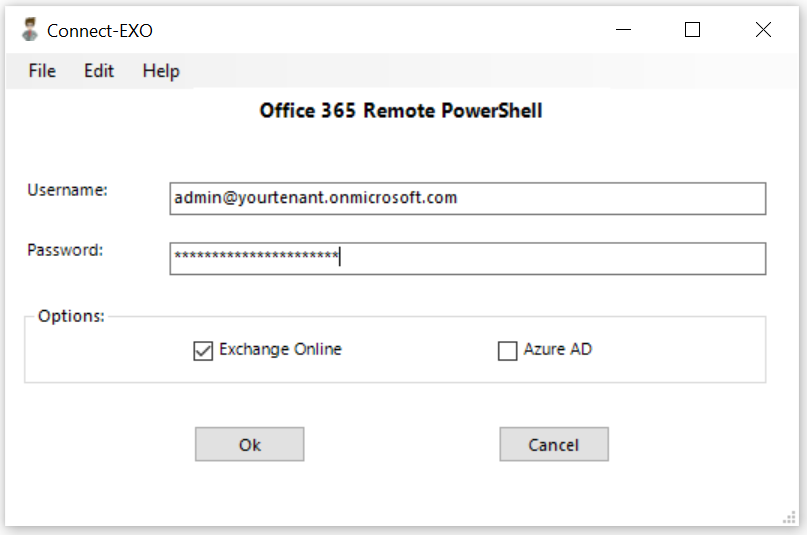Close the Connect-EXO window

click(763, 30)
